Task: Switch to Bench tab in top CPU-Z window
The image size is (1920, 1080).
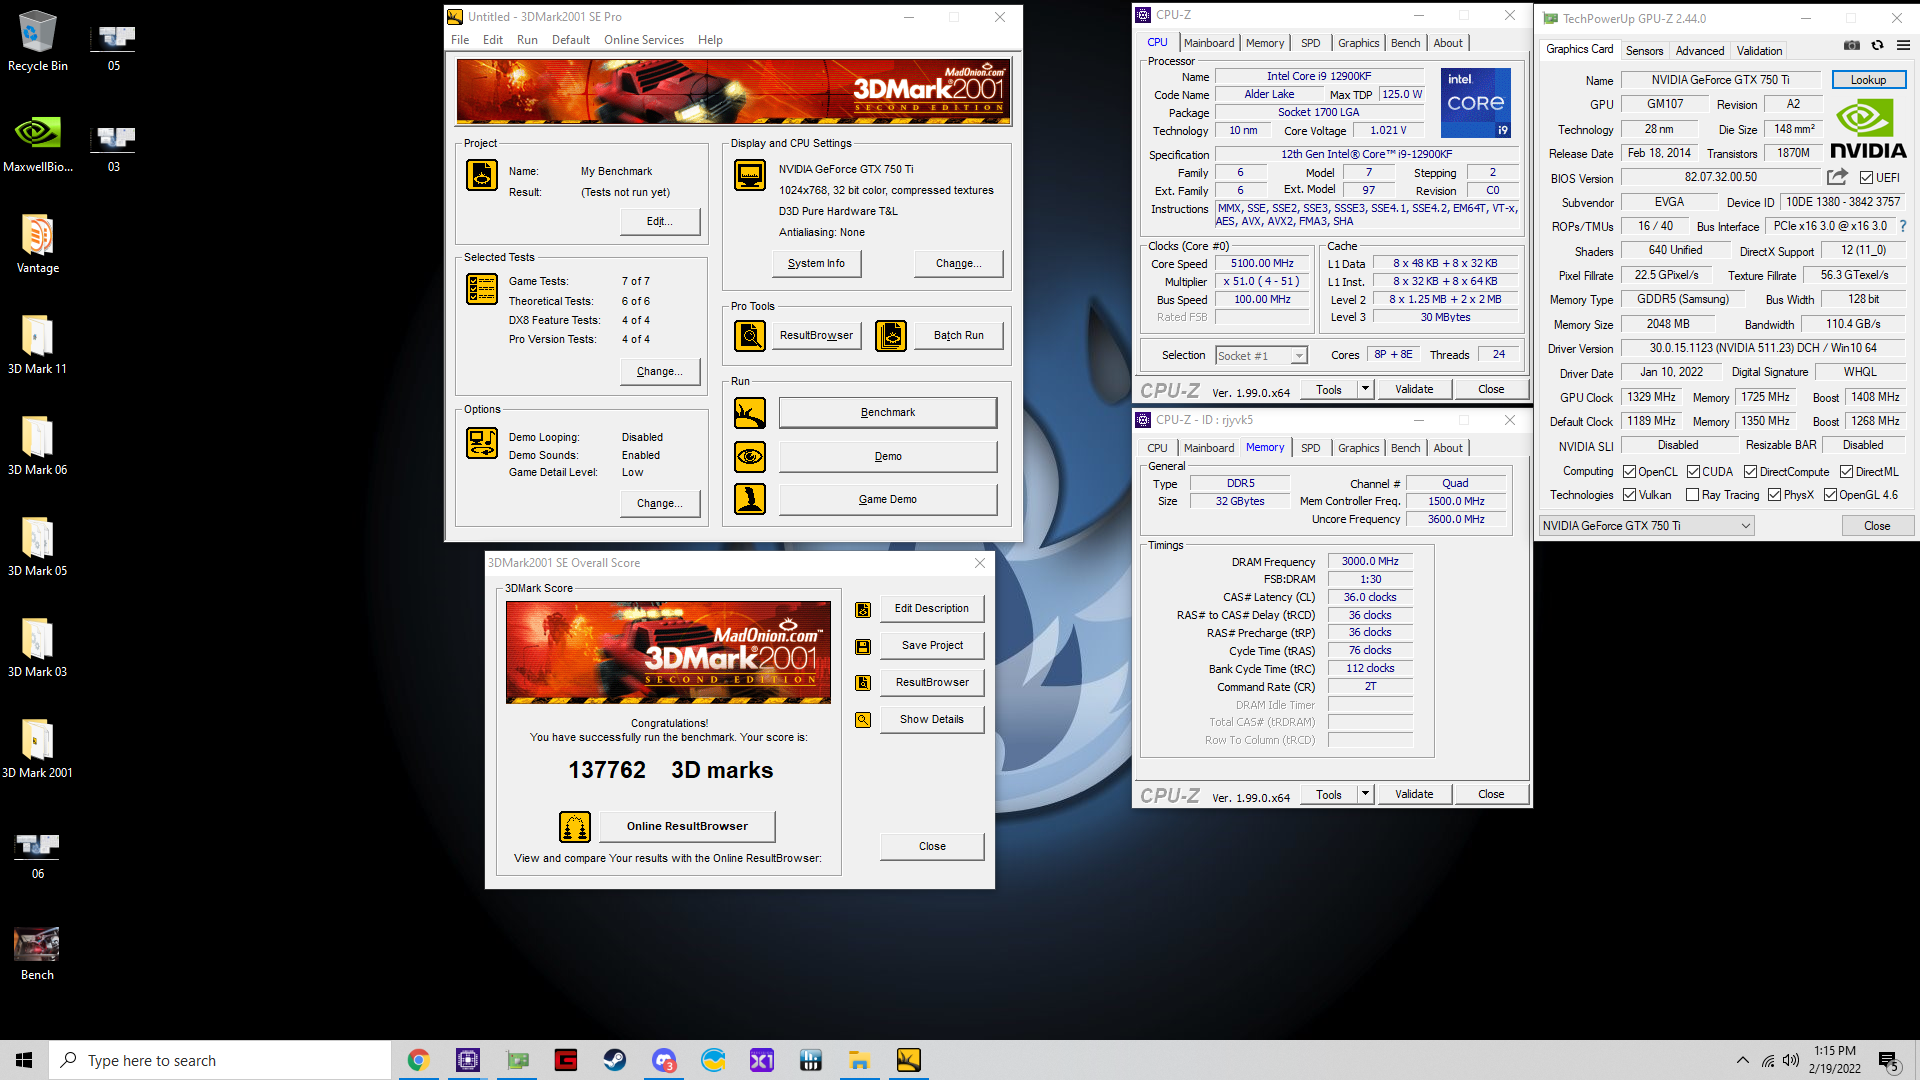Action: tap(1405, 43)
